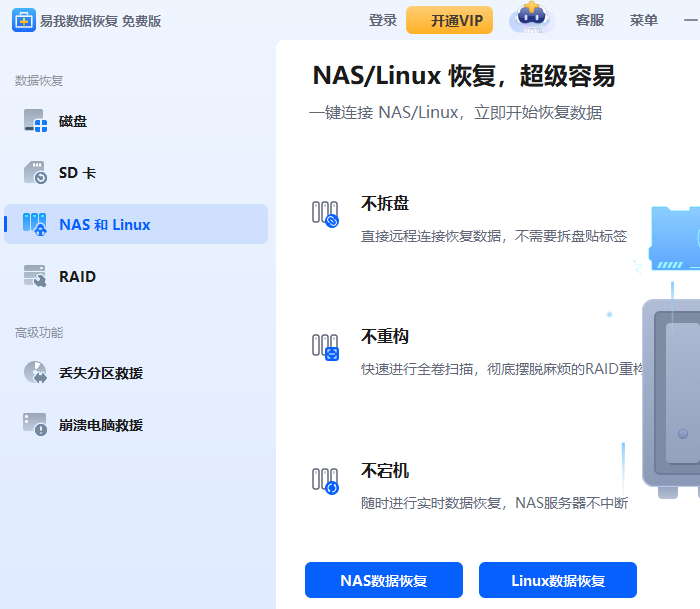The height and width of the screenshot is (609, 700).
Task: Click the 不宕机 feature icon
Action: pyautogui.click(x=325, y=481)
